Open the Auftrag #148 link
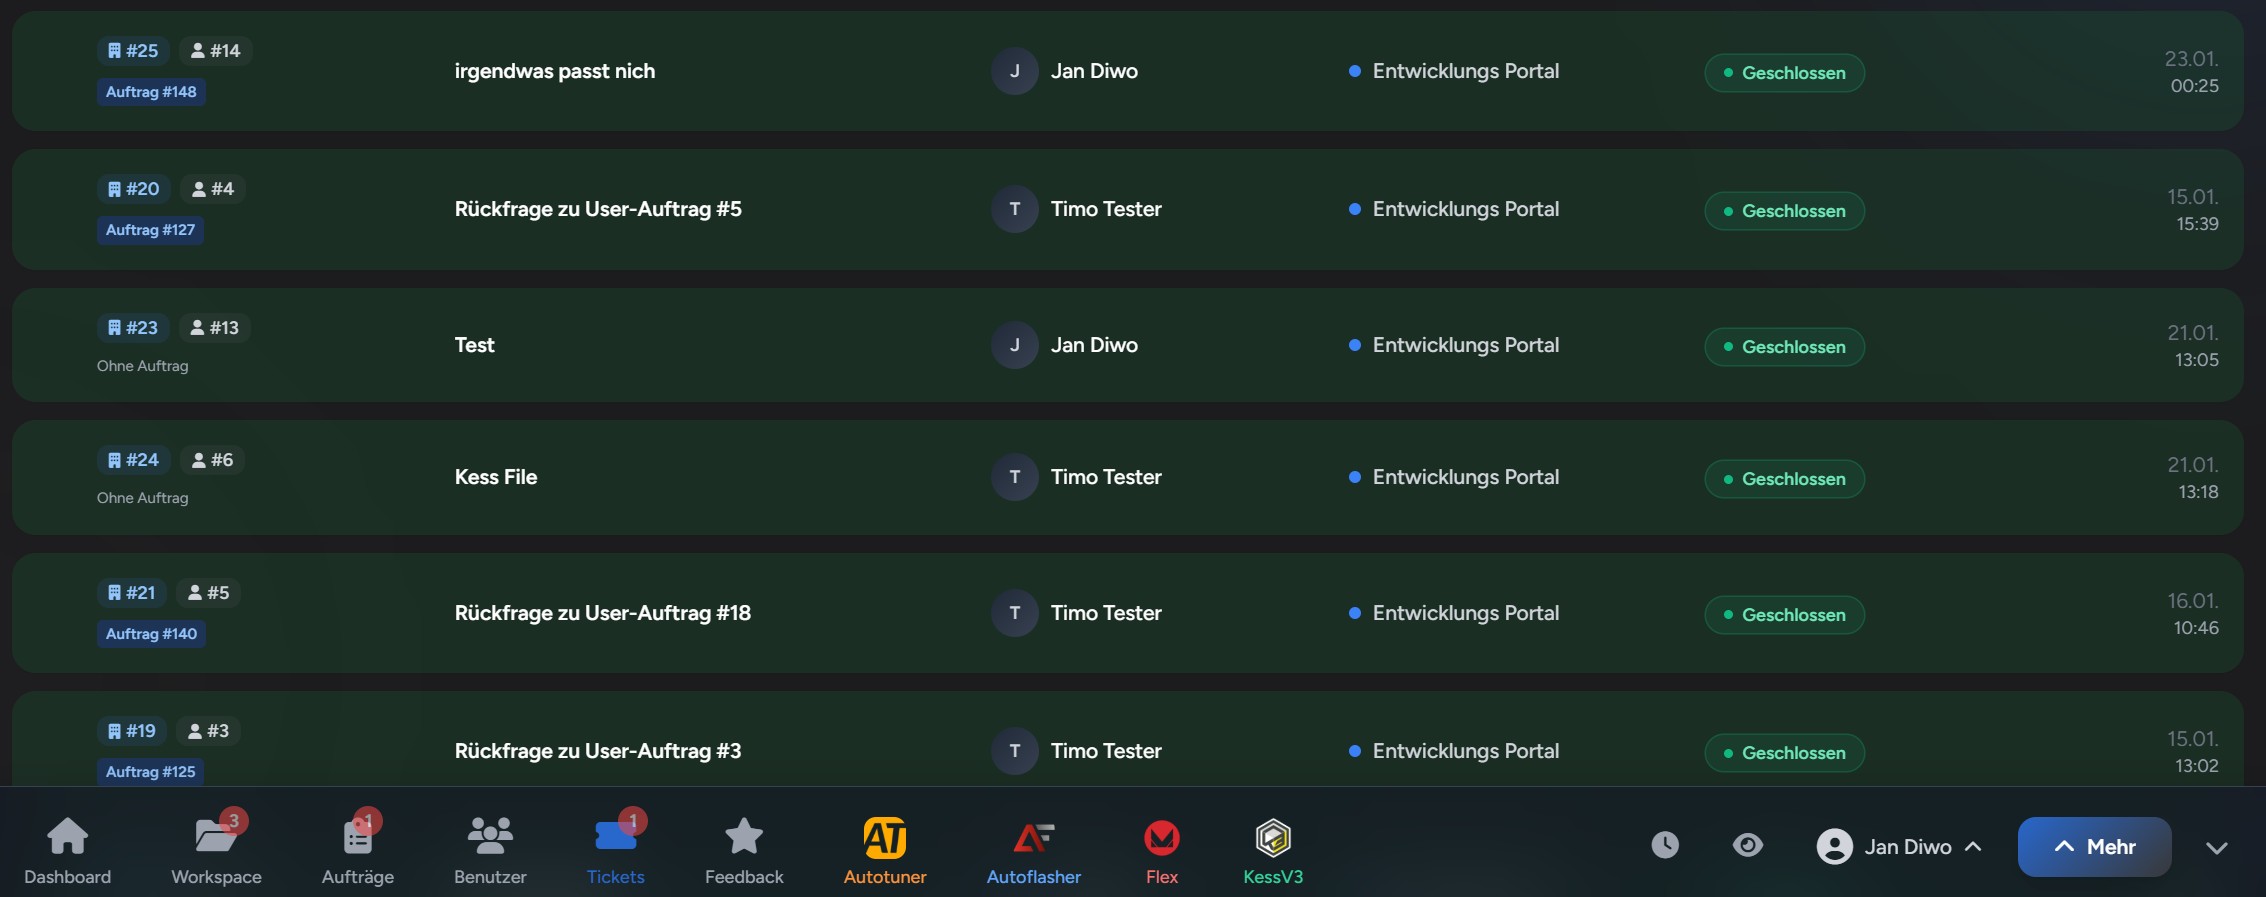Screen dimensions: 2266x897 (x=151, y=92)
